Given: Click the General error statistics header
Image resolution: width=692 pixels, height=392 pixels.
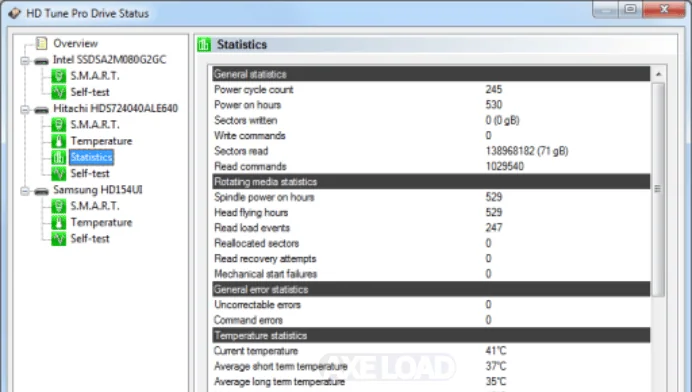Looking at the screenshot, I should 431,290.
